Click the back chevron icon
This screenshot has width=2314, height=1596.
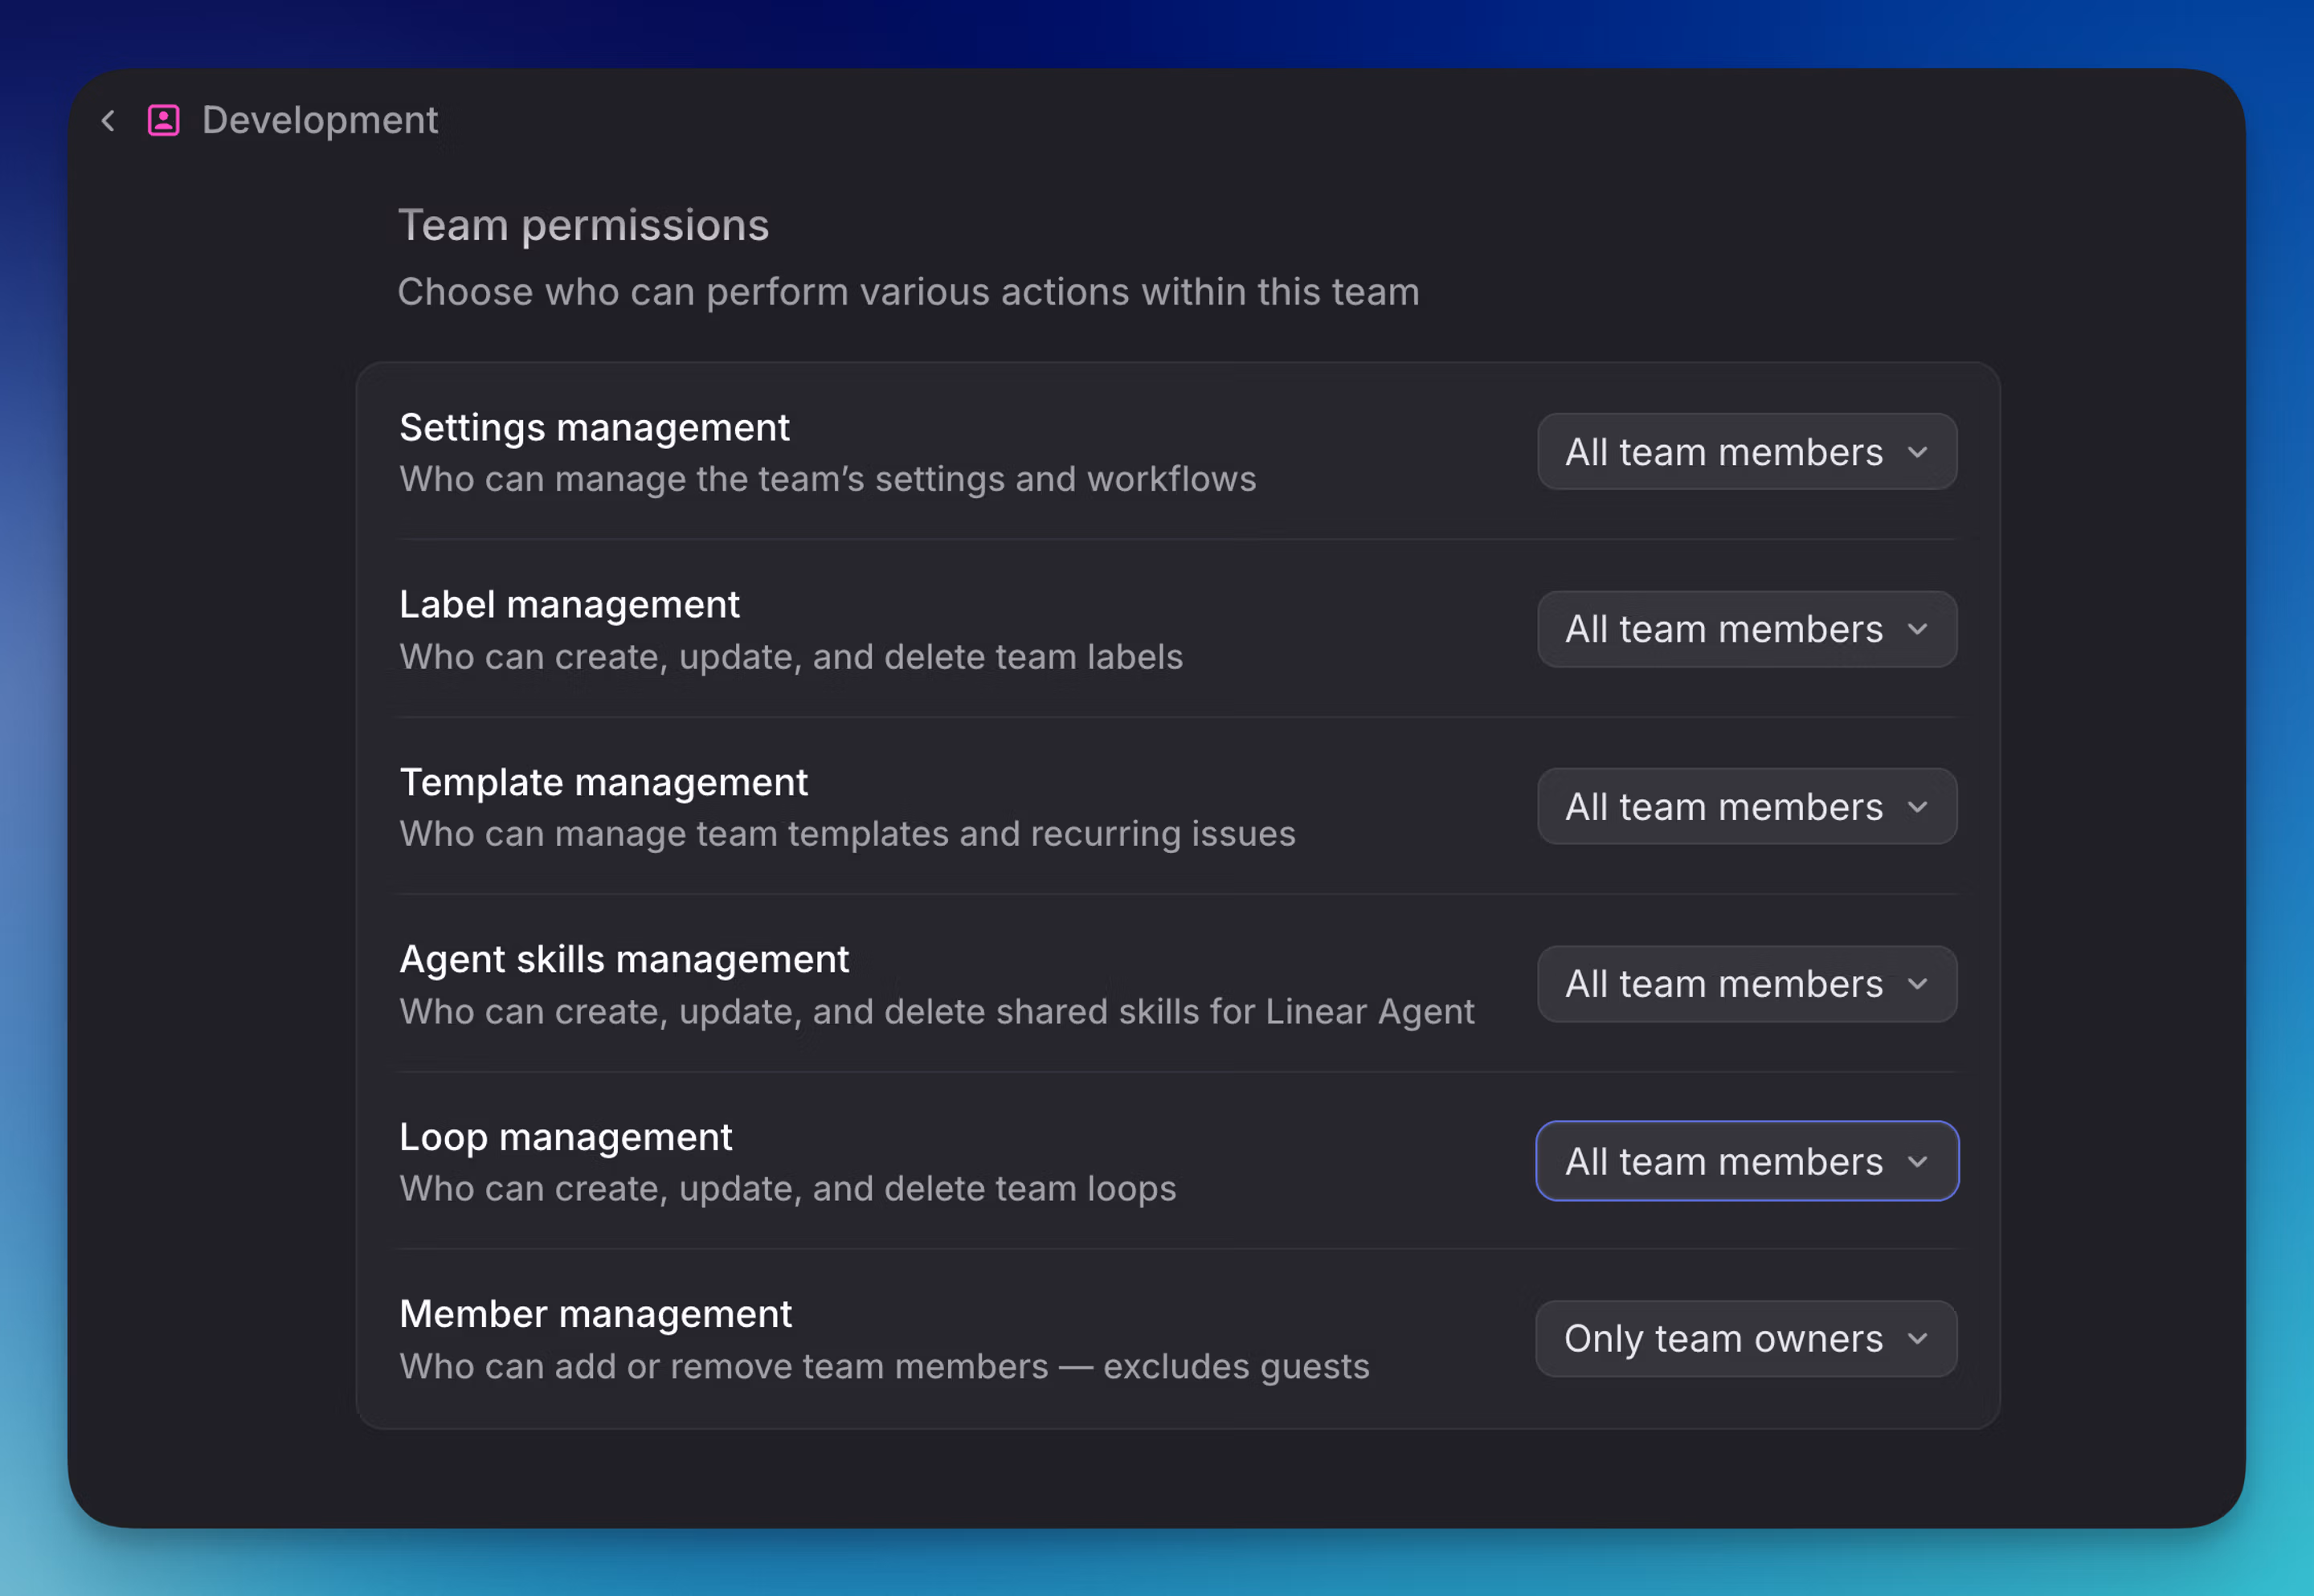pyautogui.click(x=108, y=121)
